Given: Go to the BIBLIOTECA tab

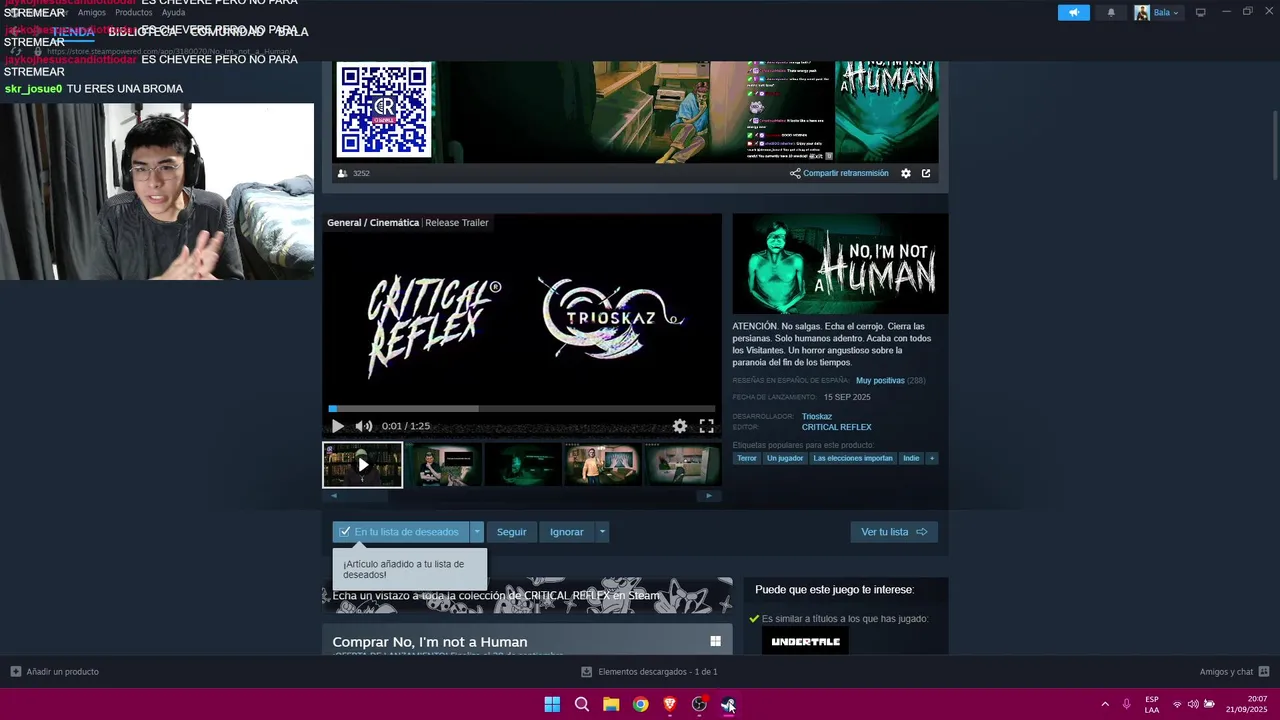Looking at the screenshot, I should 142,31.
